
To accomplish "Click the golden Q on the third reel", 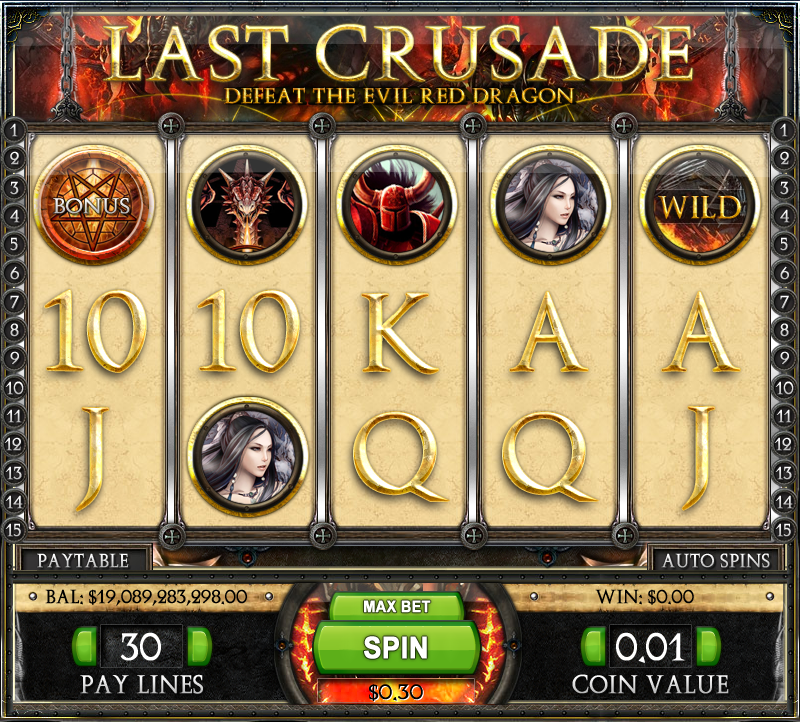I will (x=399, y=457).
